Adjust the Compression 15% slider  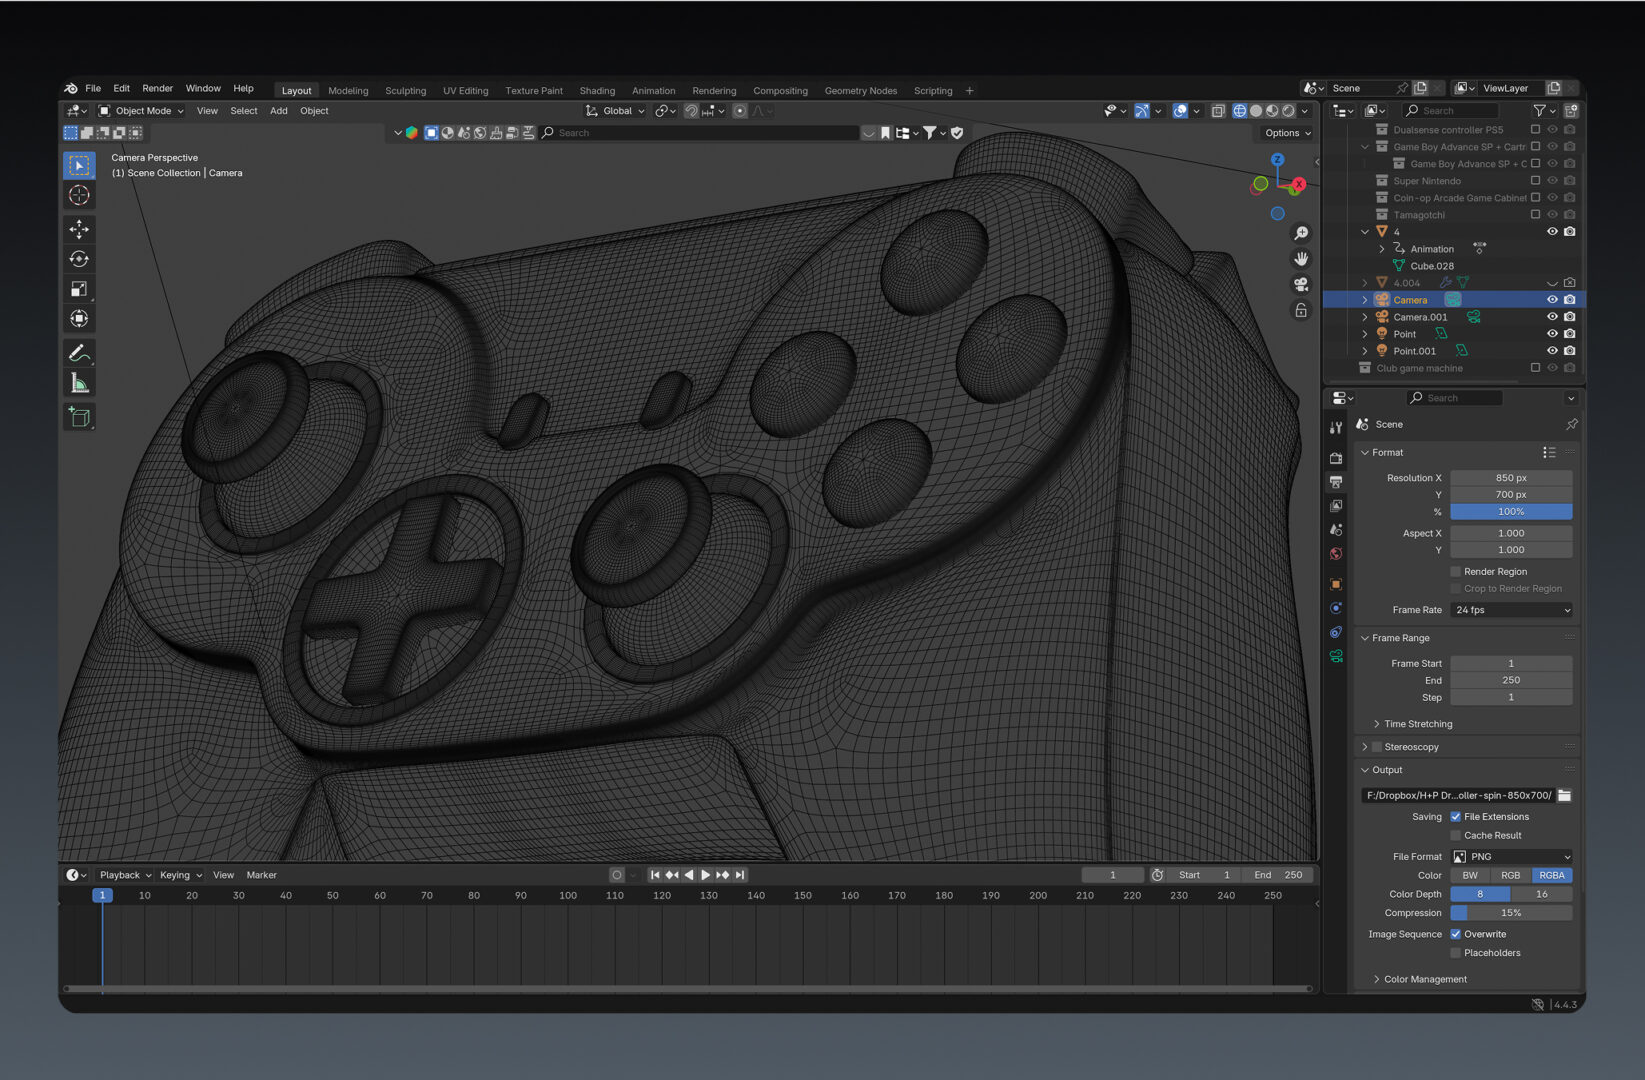click(1511, 913)
